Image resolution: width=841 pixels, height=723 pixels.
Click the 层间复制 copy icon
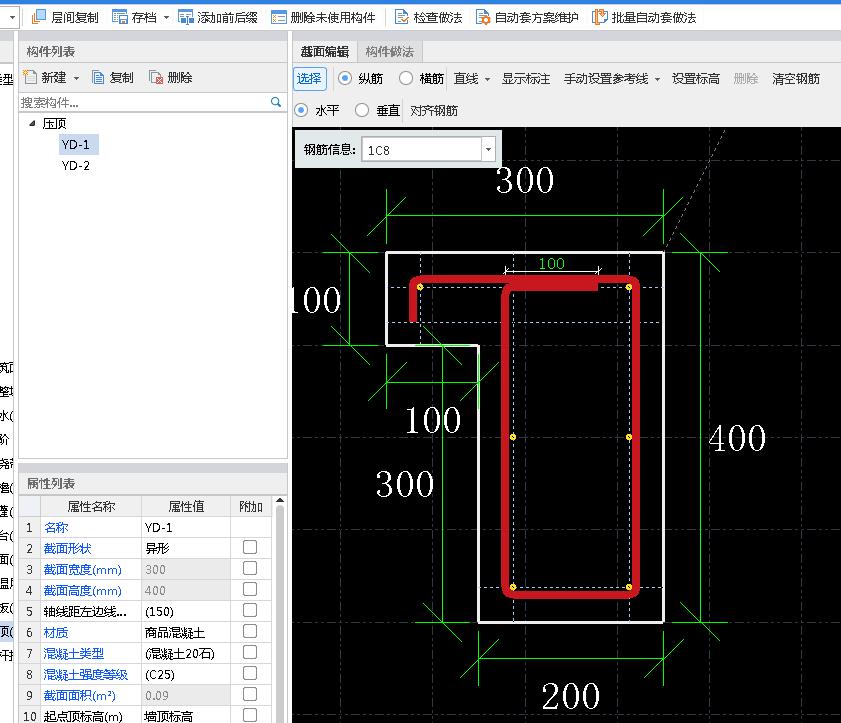pyautogui.click(x=39, y=17)
